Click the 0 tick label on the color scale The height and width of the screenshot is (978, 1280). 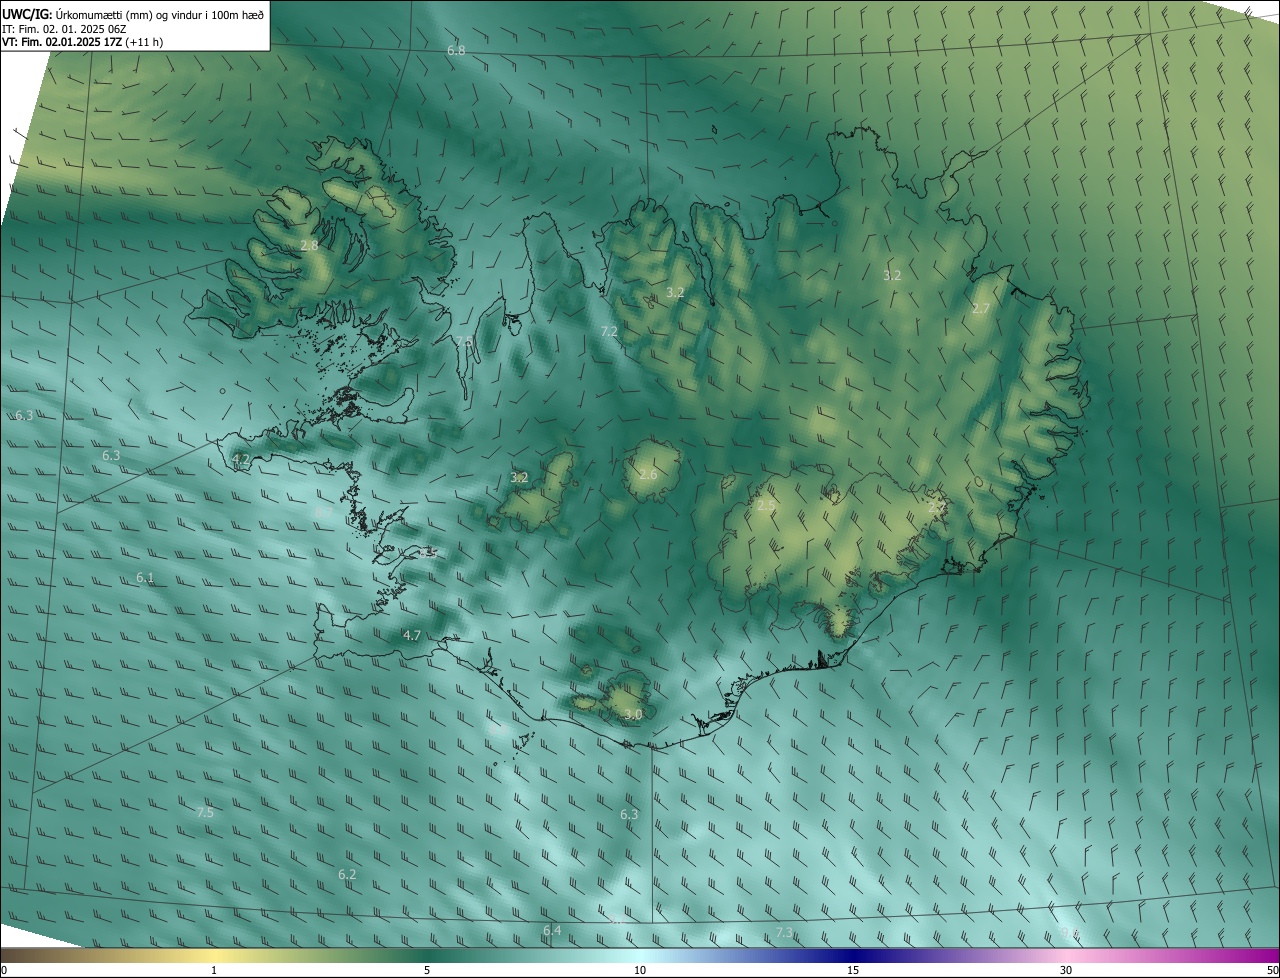coord(4,971)
